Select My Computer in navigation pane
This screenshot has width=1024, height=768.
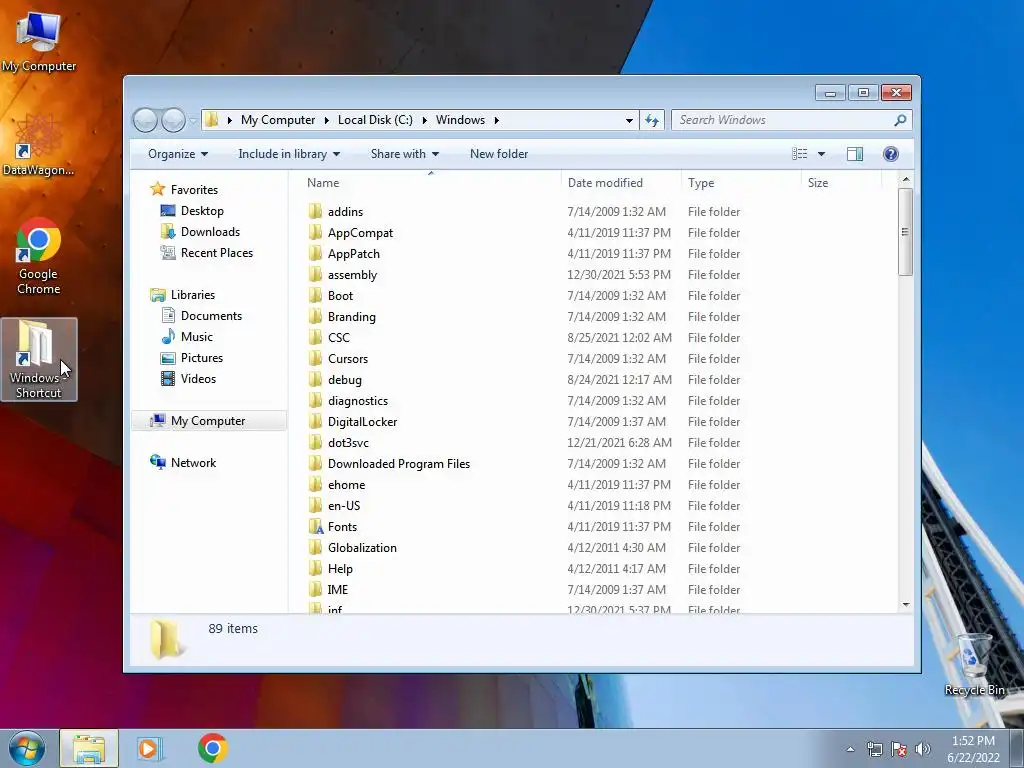209,421
